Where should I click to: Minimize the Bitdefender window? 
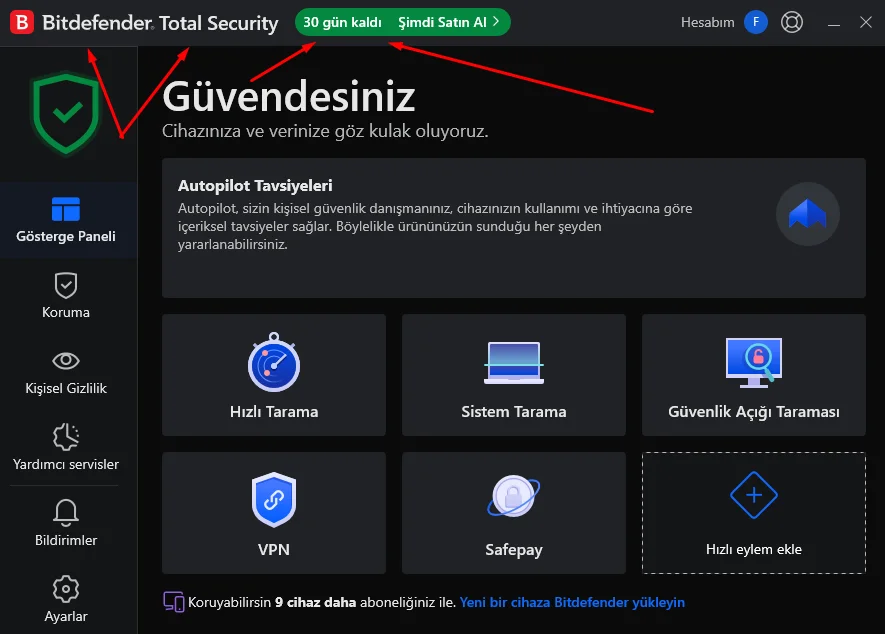pyautogui.click(x=834, y=23)
